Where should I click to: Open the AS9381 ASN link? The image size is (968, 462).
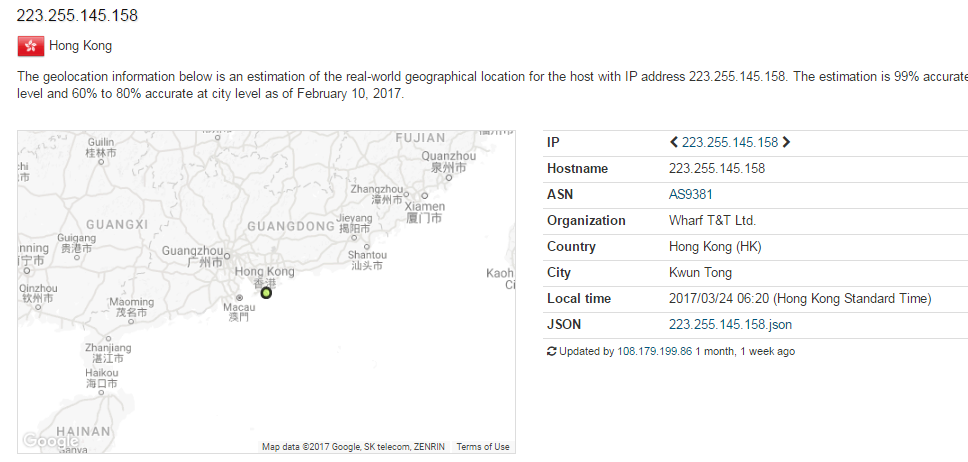pyautogui.click(x=692, y=194)
